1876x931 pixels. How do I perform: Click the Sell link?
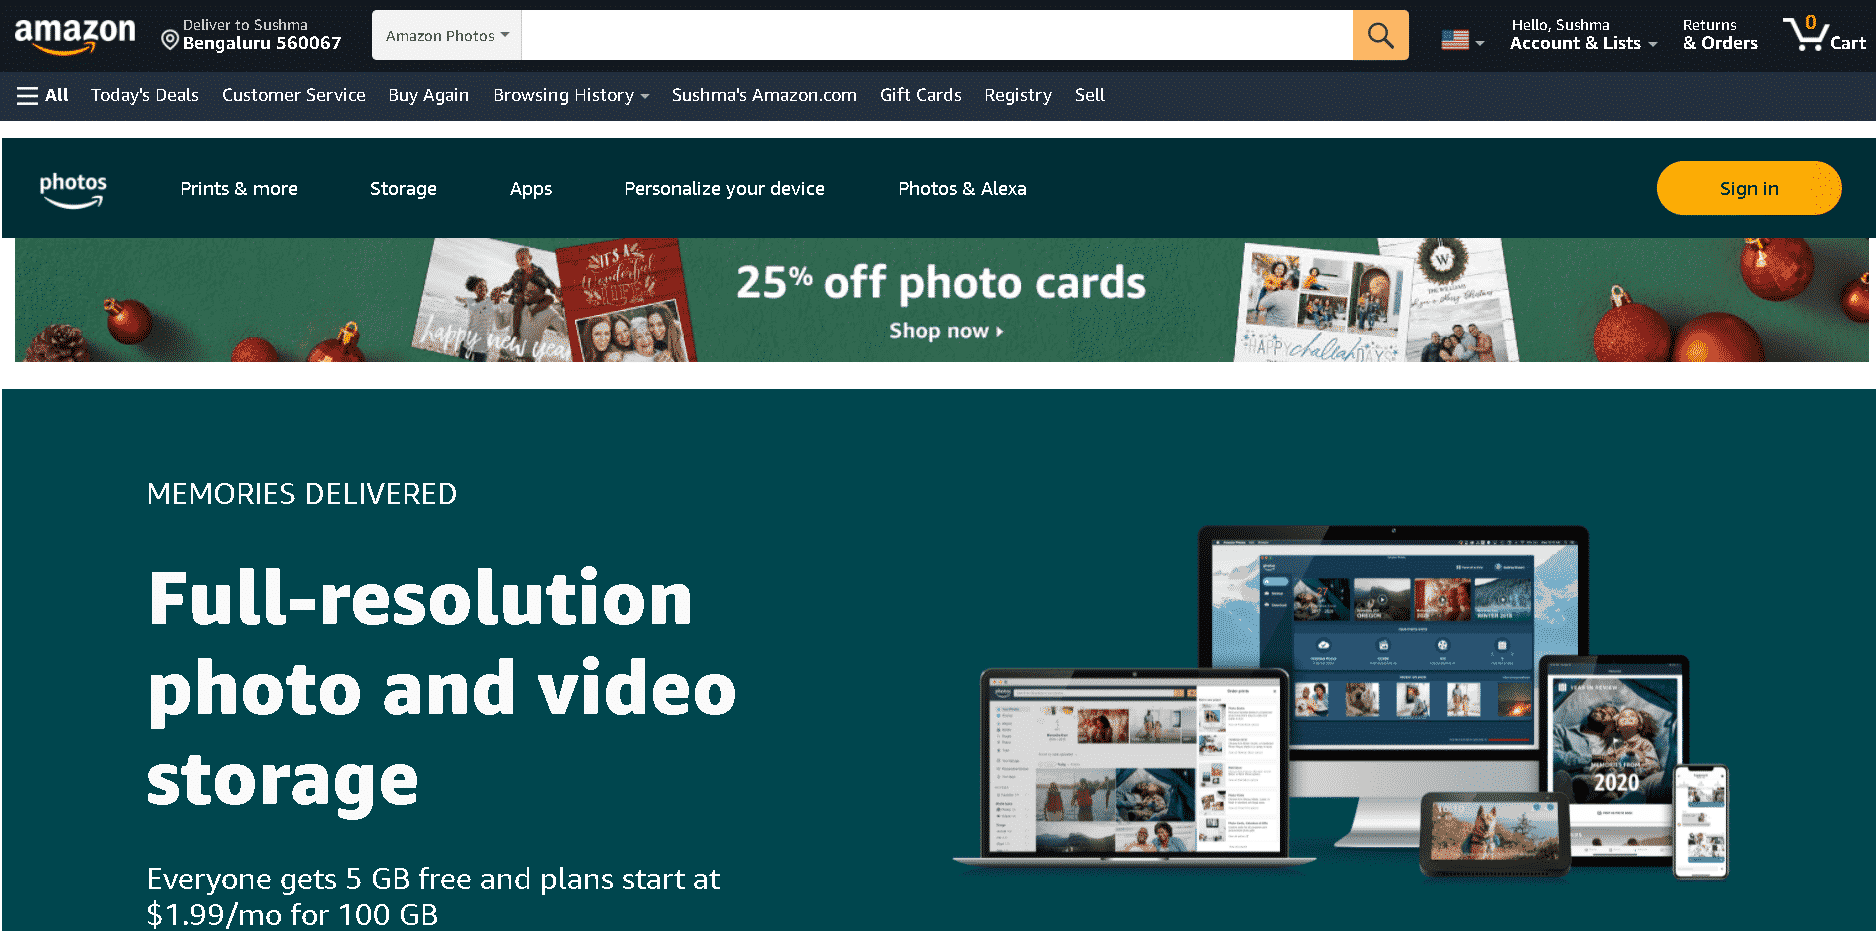(1090, 95)
